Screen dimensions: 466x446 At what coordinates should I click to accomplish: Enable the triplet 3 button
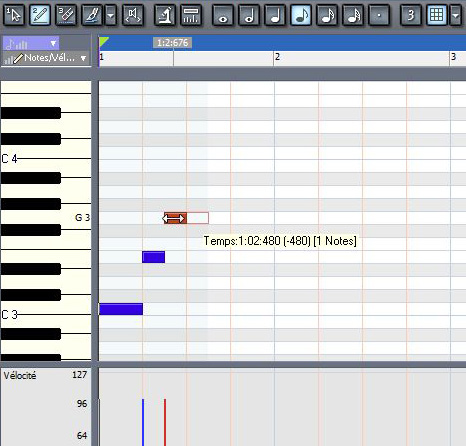click(x=411, y=15)
